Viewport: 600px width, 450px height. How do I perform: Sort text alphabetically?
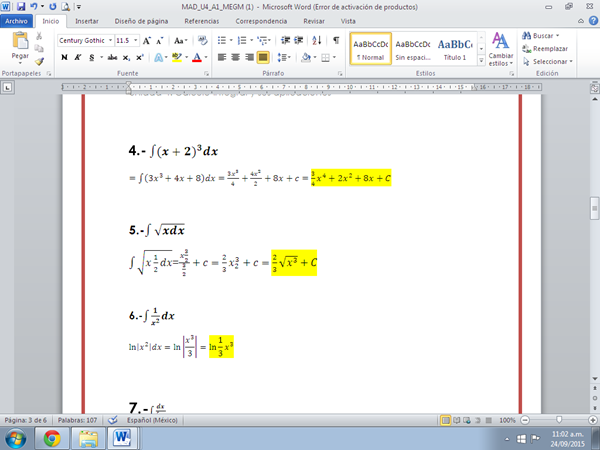pyautogui.click(x=317, y=40)
